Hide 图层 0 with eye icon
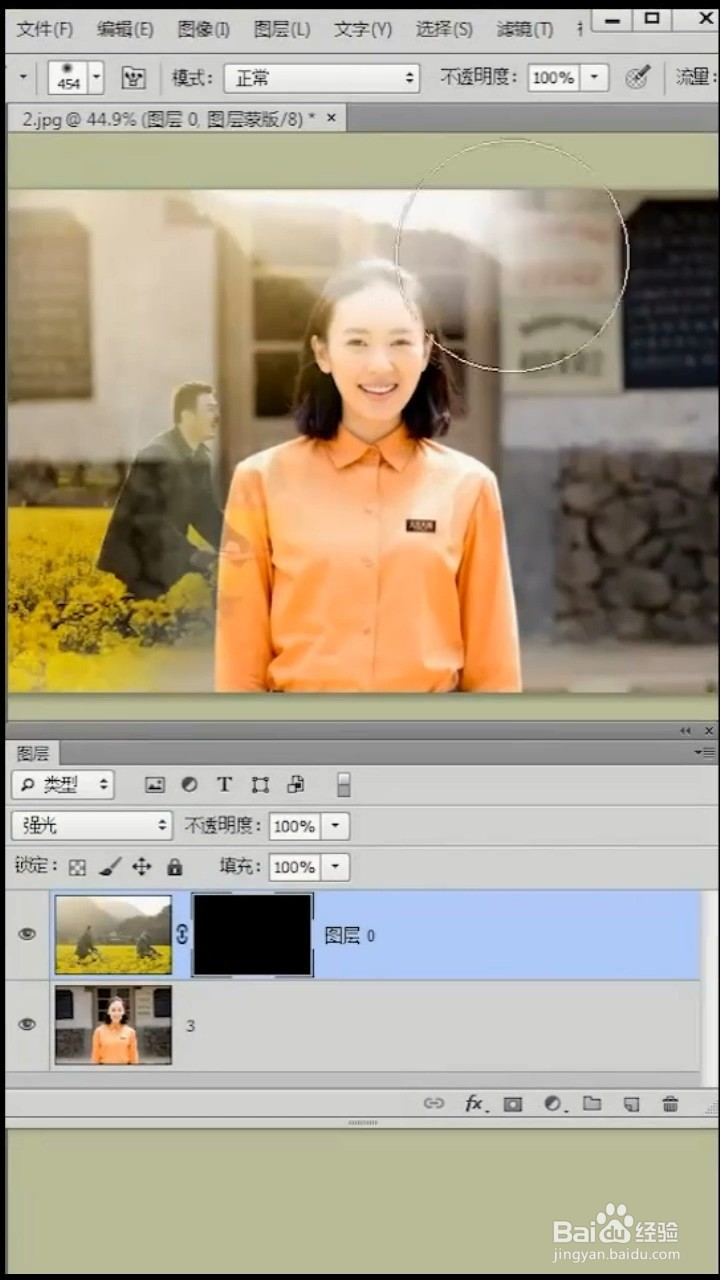Viewport: 720px width, 1280px height. click(27, 934)
